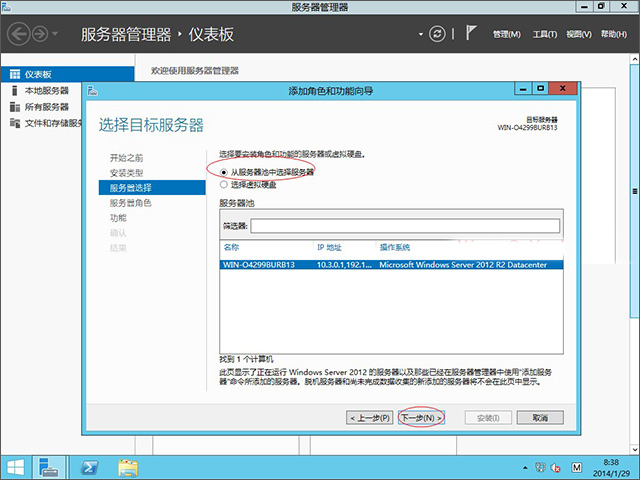640x480 pixels.
Task: Open the notifications flag icon
Action: (469, 34)
